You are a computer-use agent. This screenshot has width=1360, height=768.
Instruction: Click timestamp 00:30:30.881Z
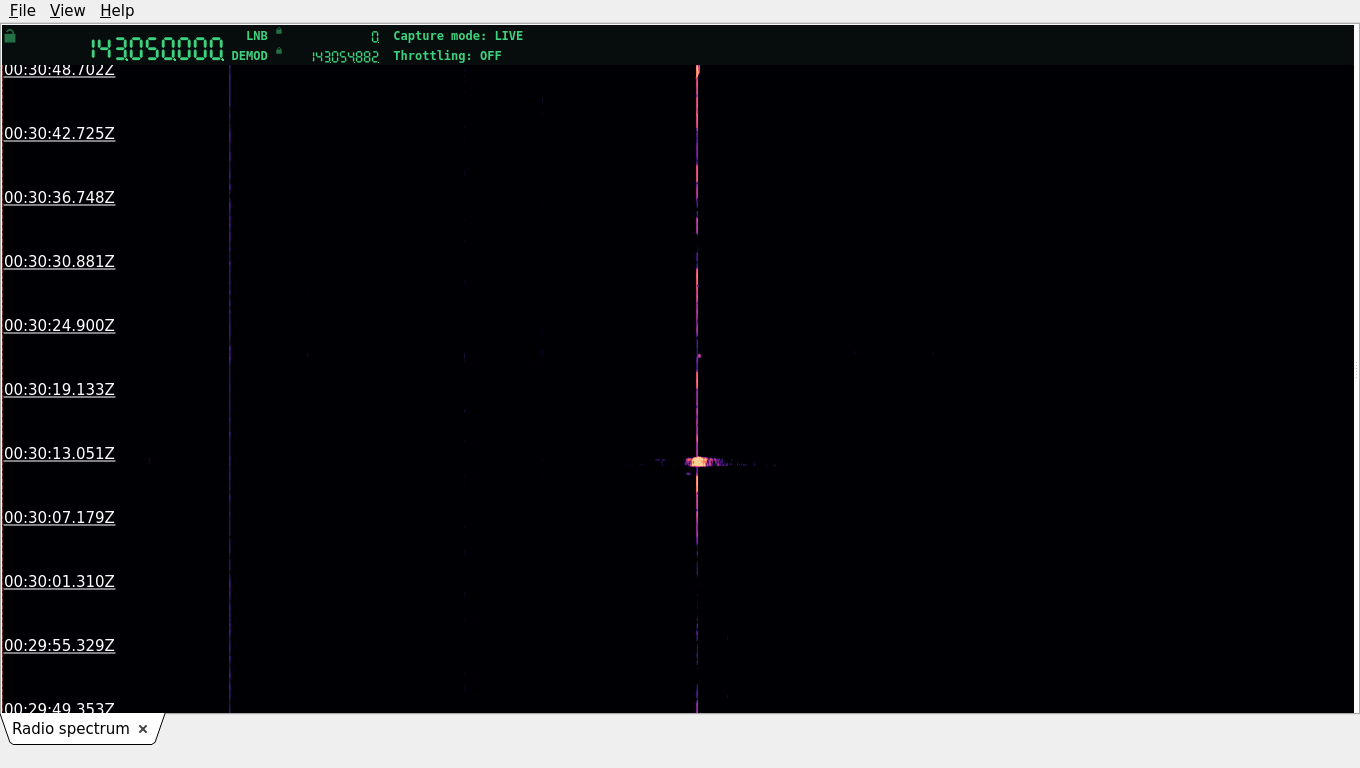[x=60, y=262]
